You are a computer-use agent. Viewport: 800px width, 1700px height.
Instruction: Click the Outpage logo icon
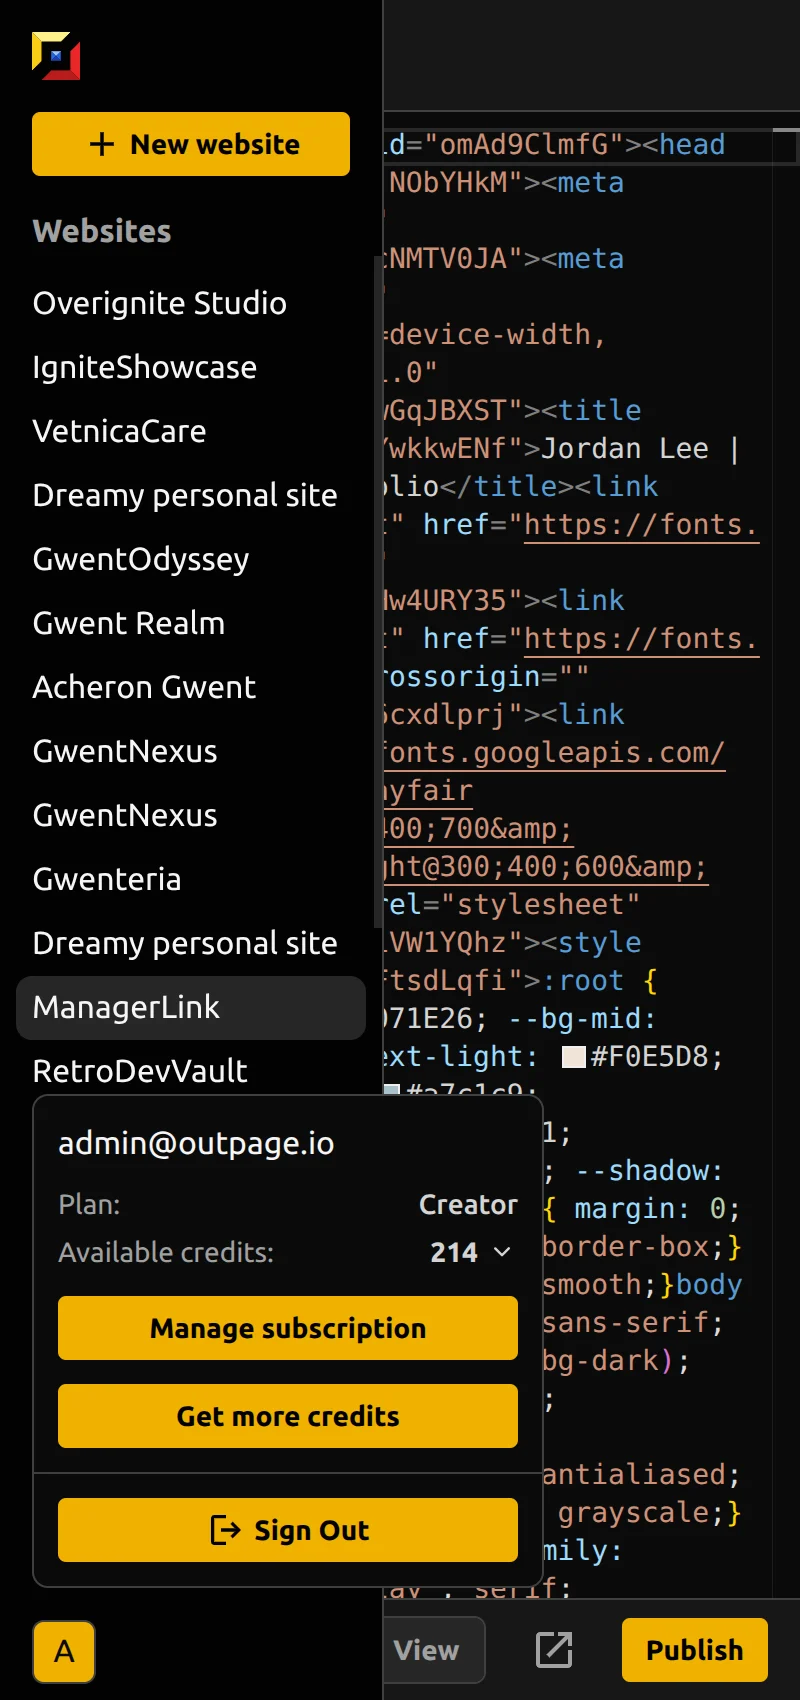56,56
